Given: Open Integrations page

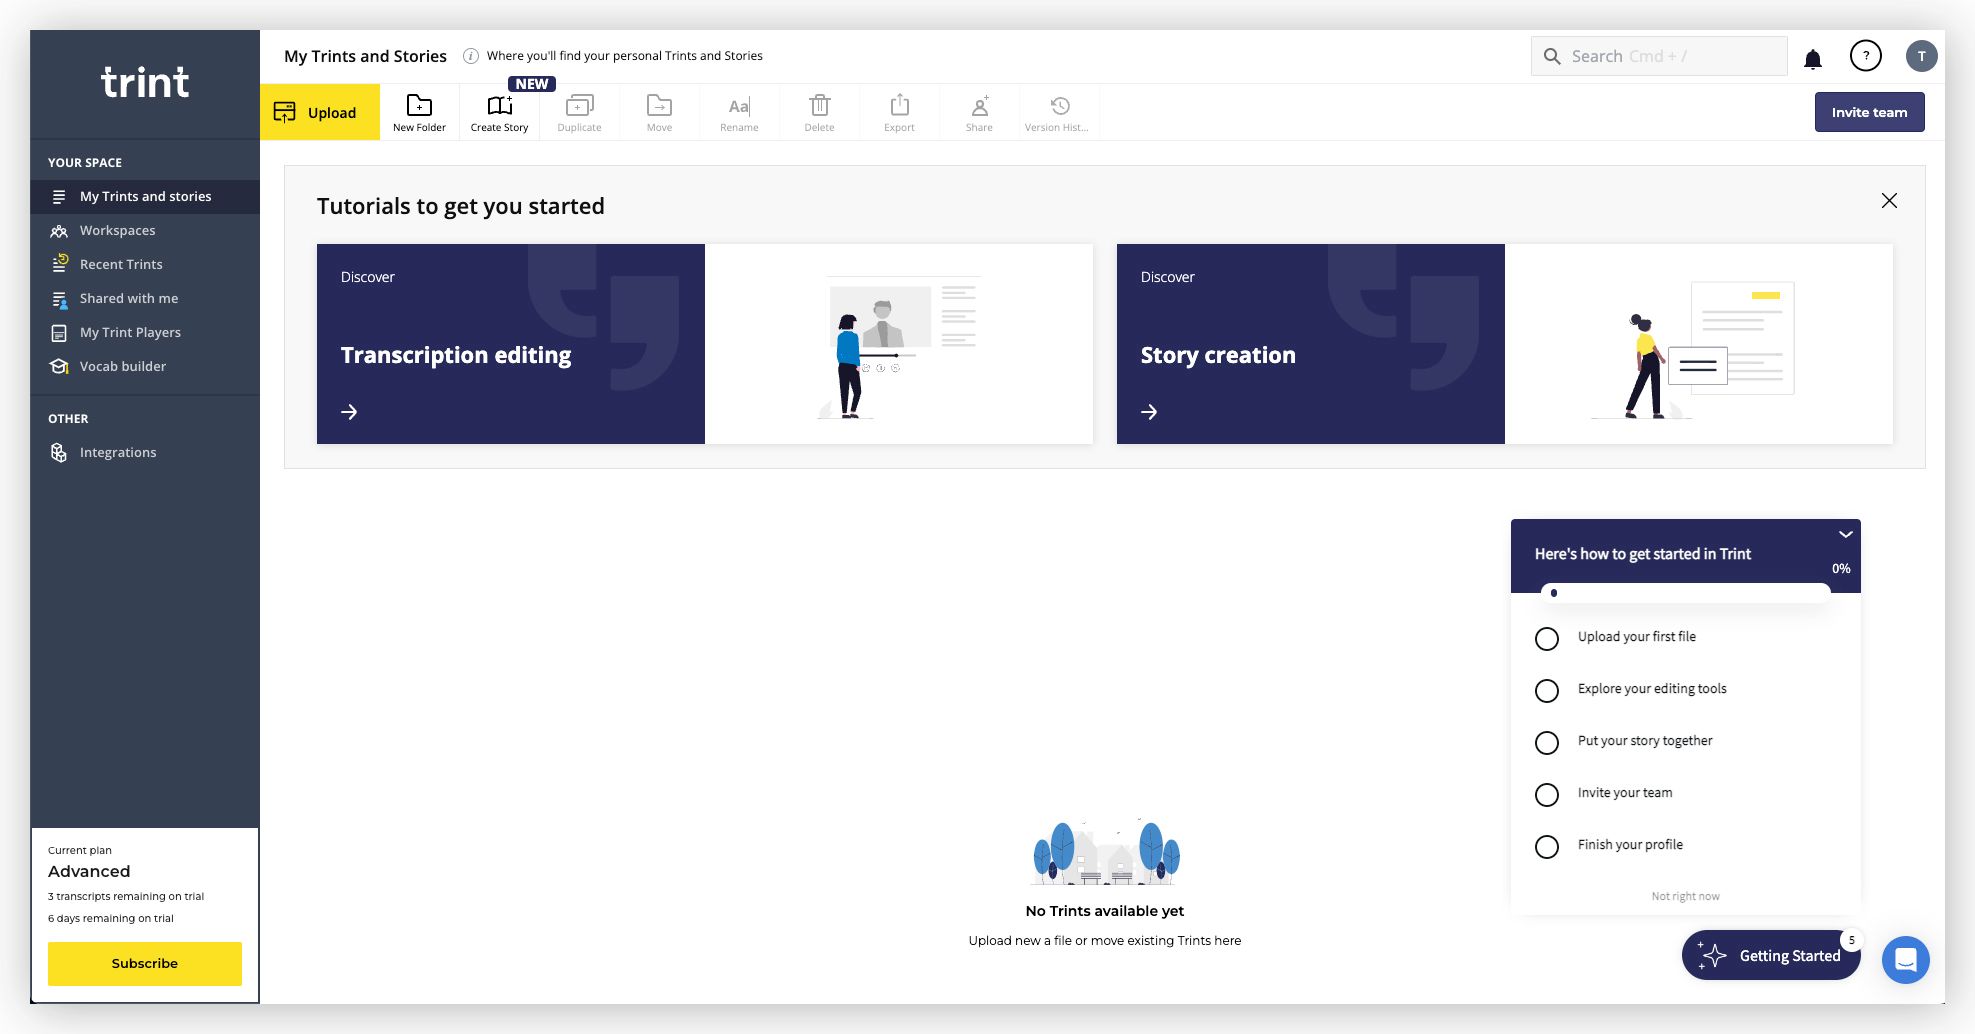Looking at the screenshot, I should [x=145, y=452].
